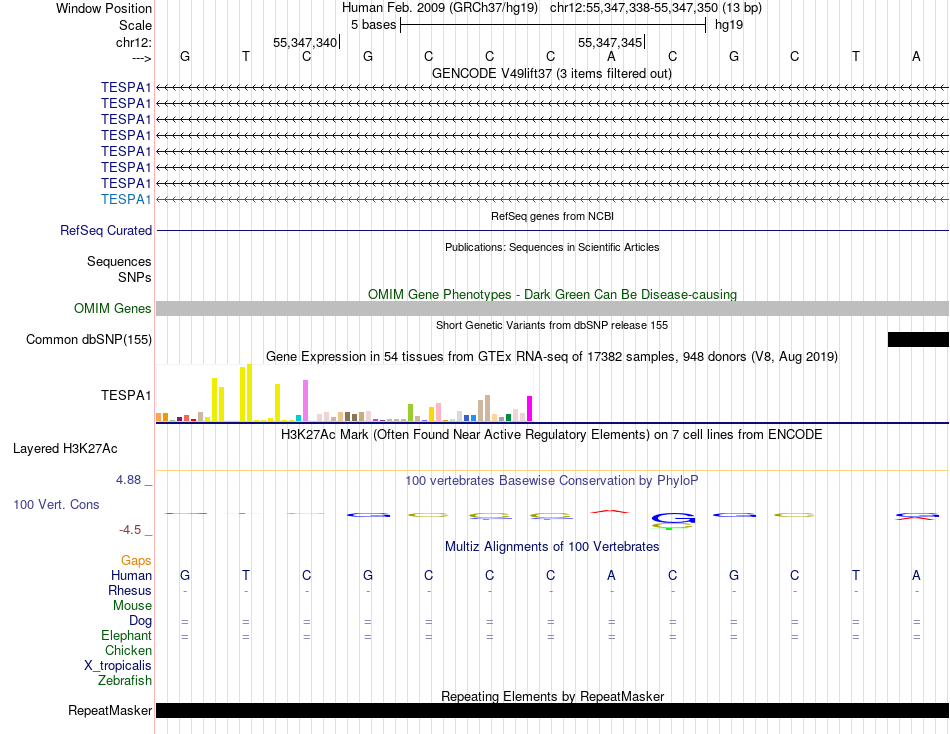The width and height of the screenshot is (950, 734).
Task: Select the Dog alignment row label
Action: [x=140, y=621]
